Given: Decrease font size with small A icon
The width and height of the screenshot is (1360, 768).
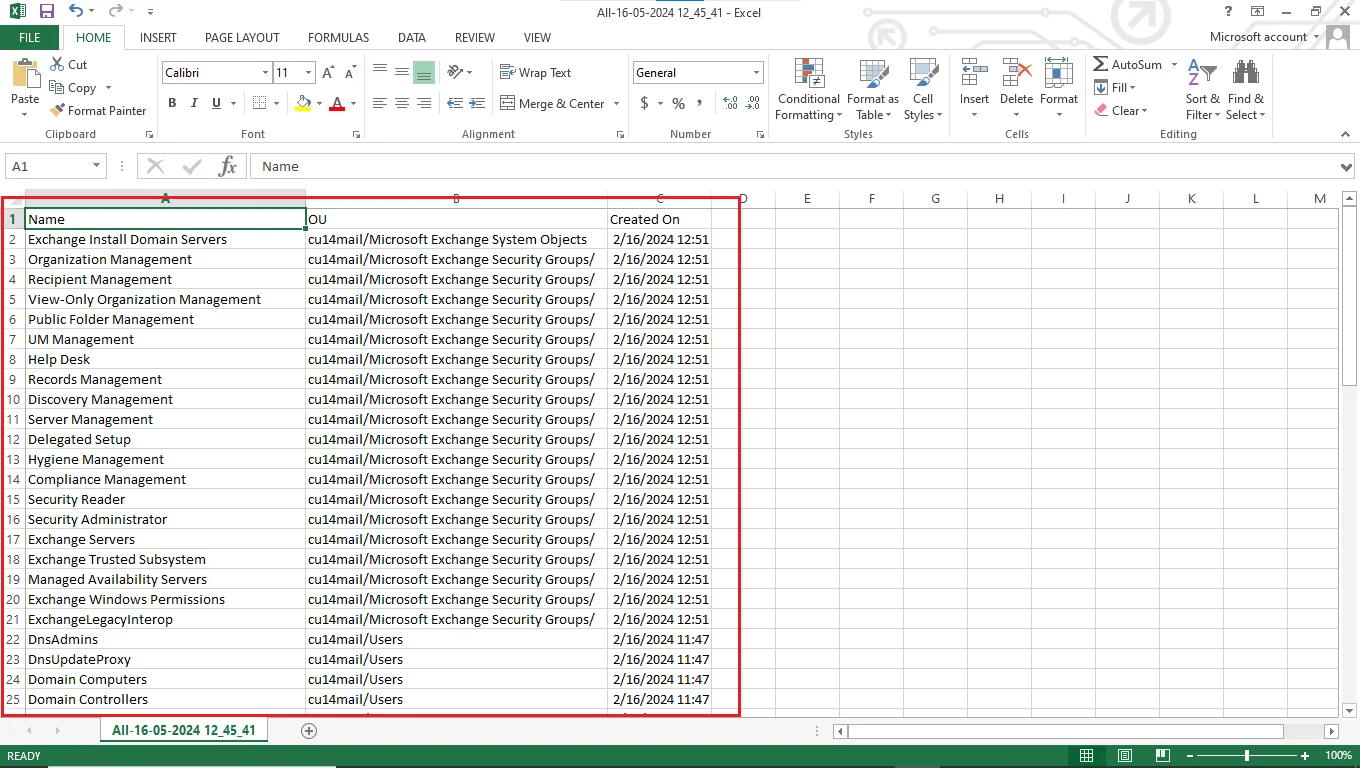Looking at the screenshot, I should [350, 73].
